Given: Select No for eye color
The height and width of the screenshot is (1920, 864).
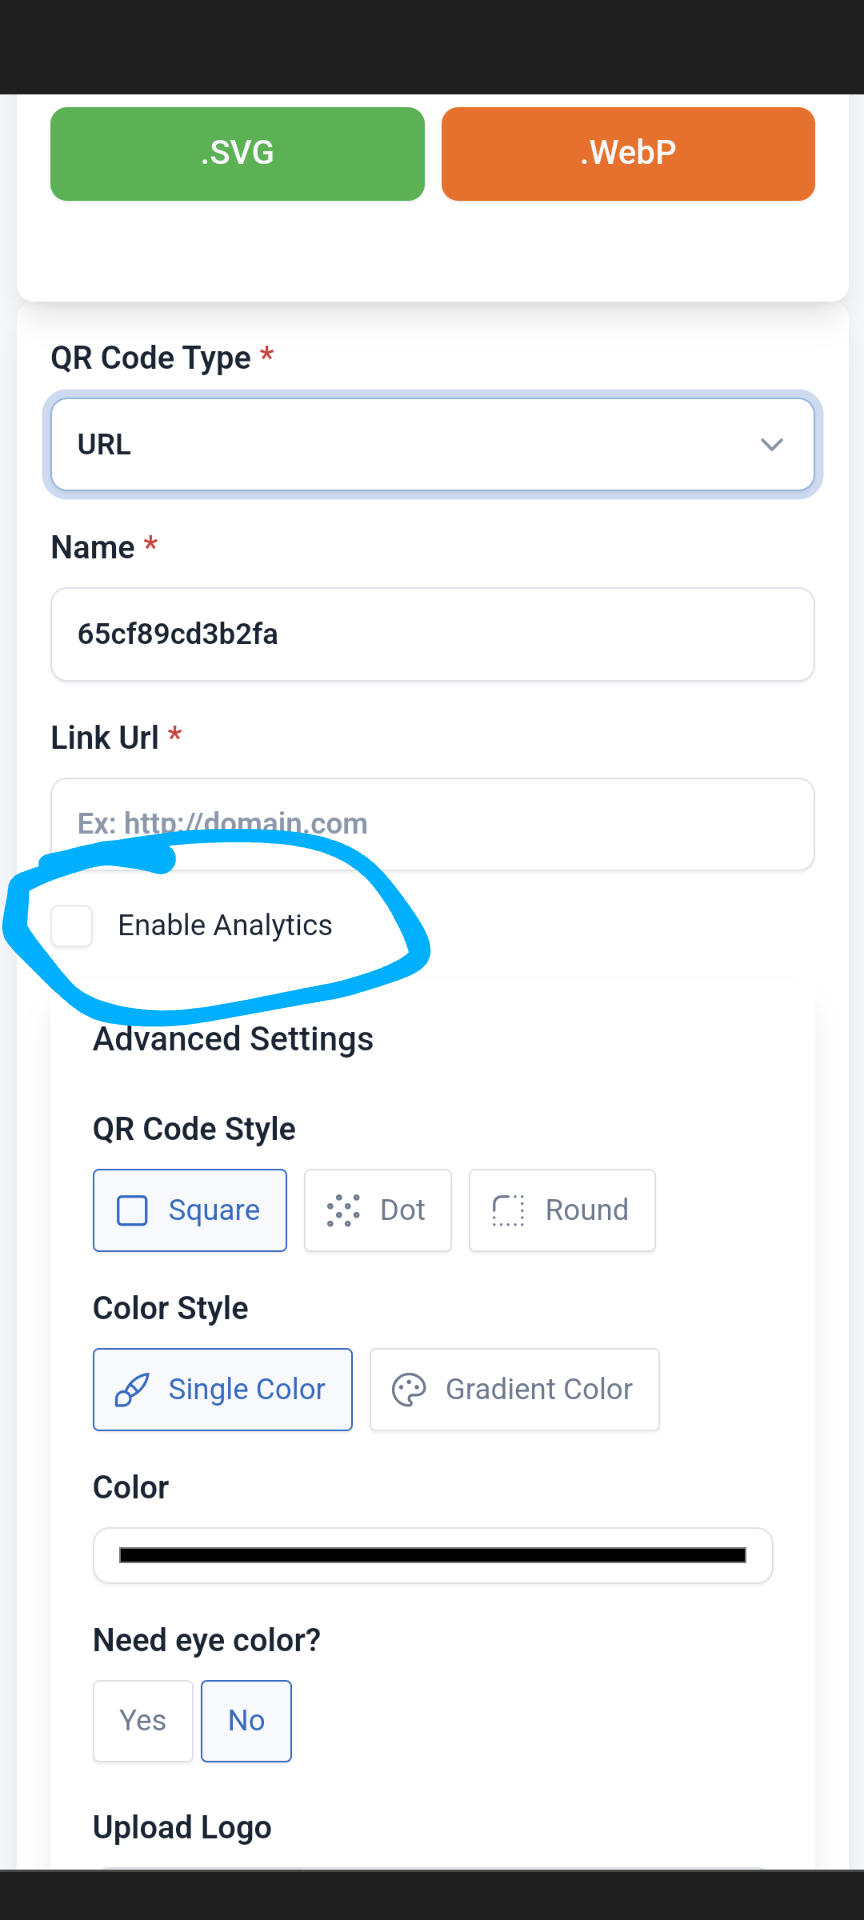Looking at the screenshot, I should tap(246, 1721).
